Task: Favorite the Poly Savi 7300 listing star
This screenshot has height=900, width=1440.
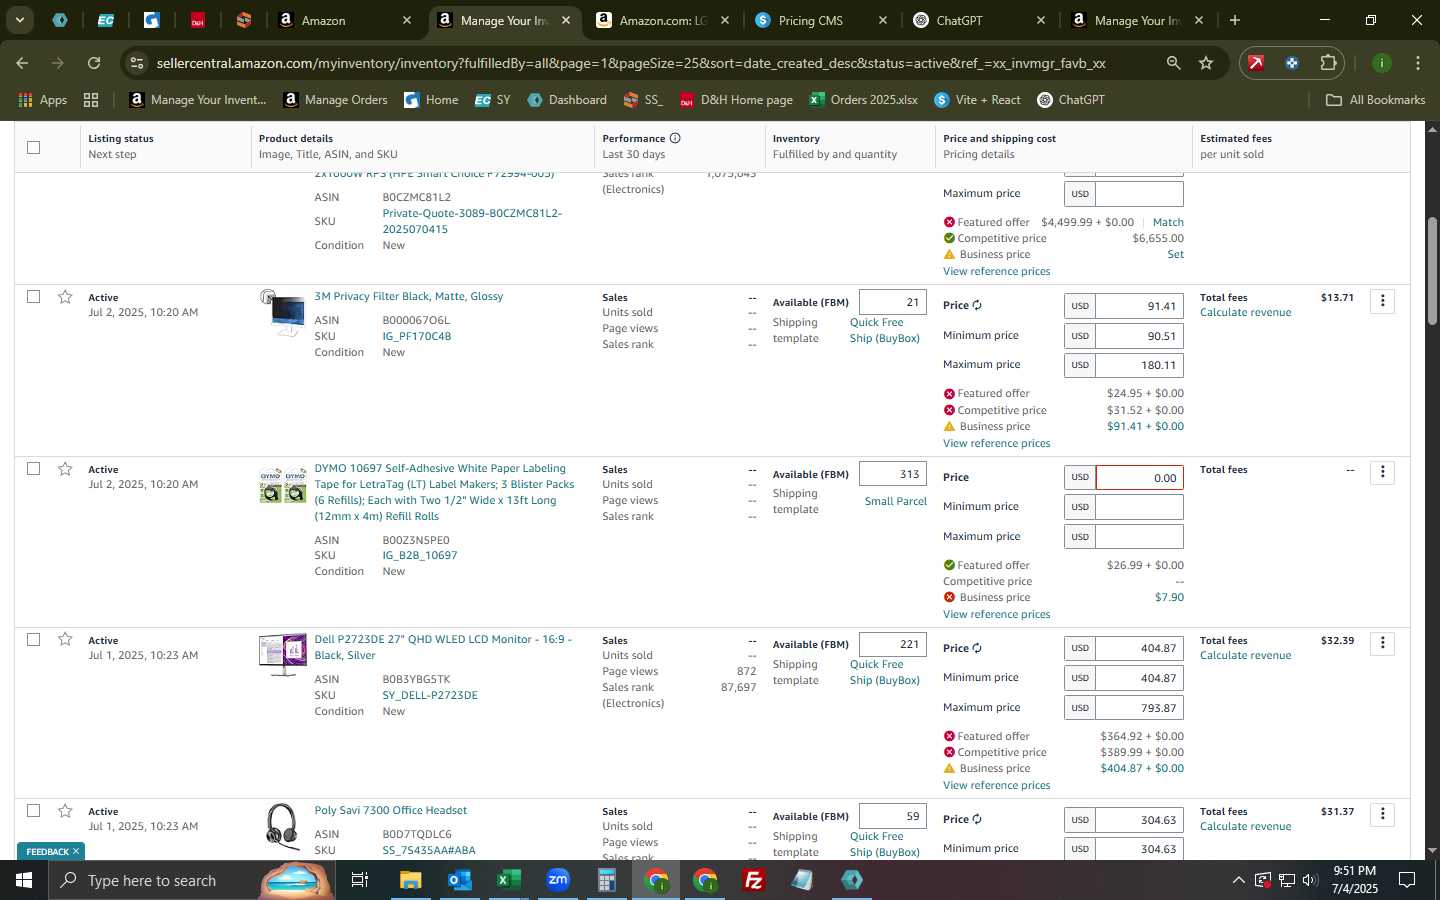Action: click(65, 811)
